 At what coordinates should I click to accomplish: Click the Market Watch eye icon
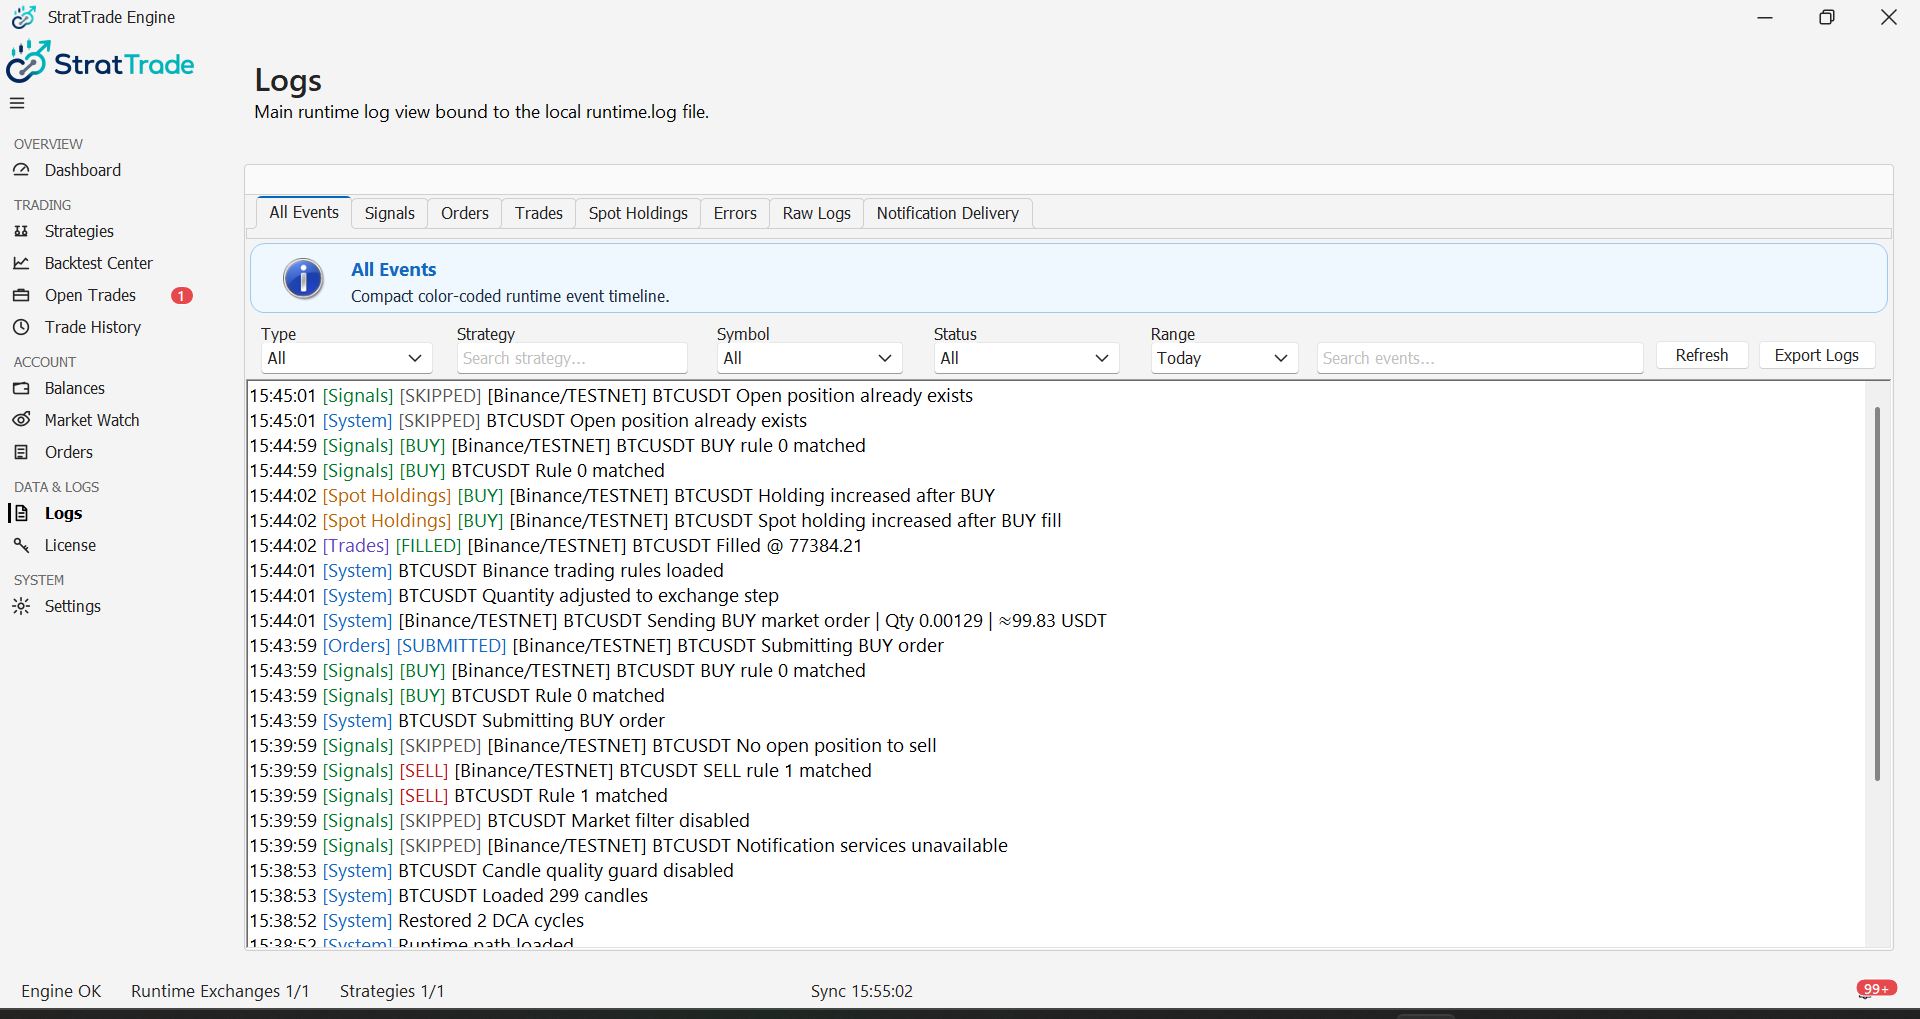[x=21, y=420]
